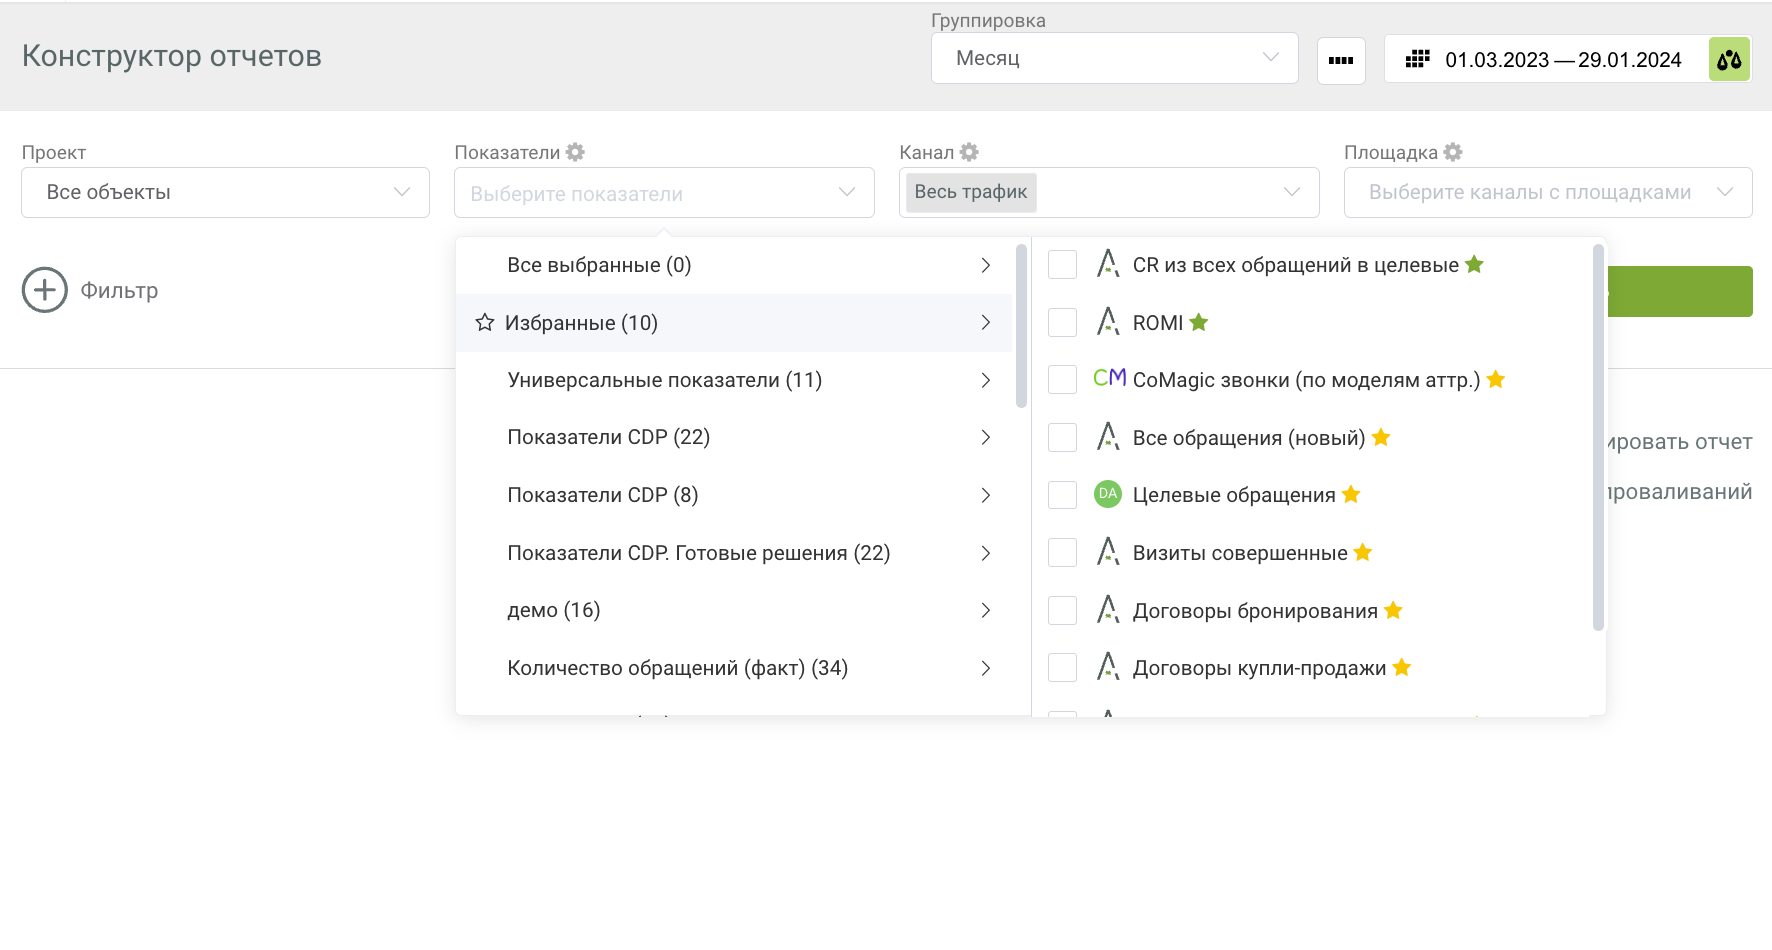This screenshot has height=950, width=1772.
Task: Click the four-dots button near grouping
Action: point(1341,60)
